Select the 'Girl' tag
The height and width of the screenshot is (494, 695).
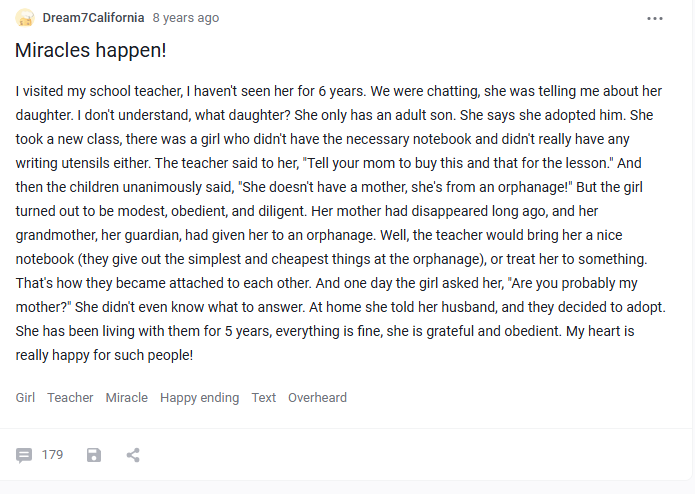pyautogui.click(x=25, y=397)
